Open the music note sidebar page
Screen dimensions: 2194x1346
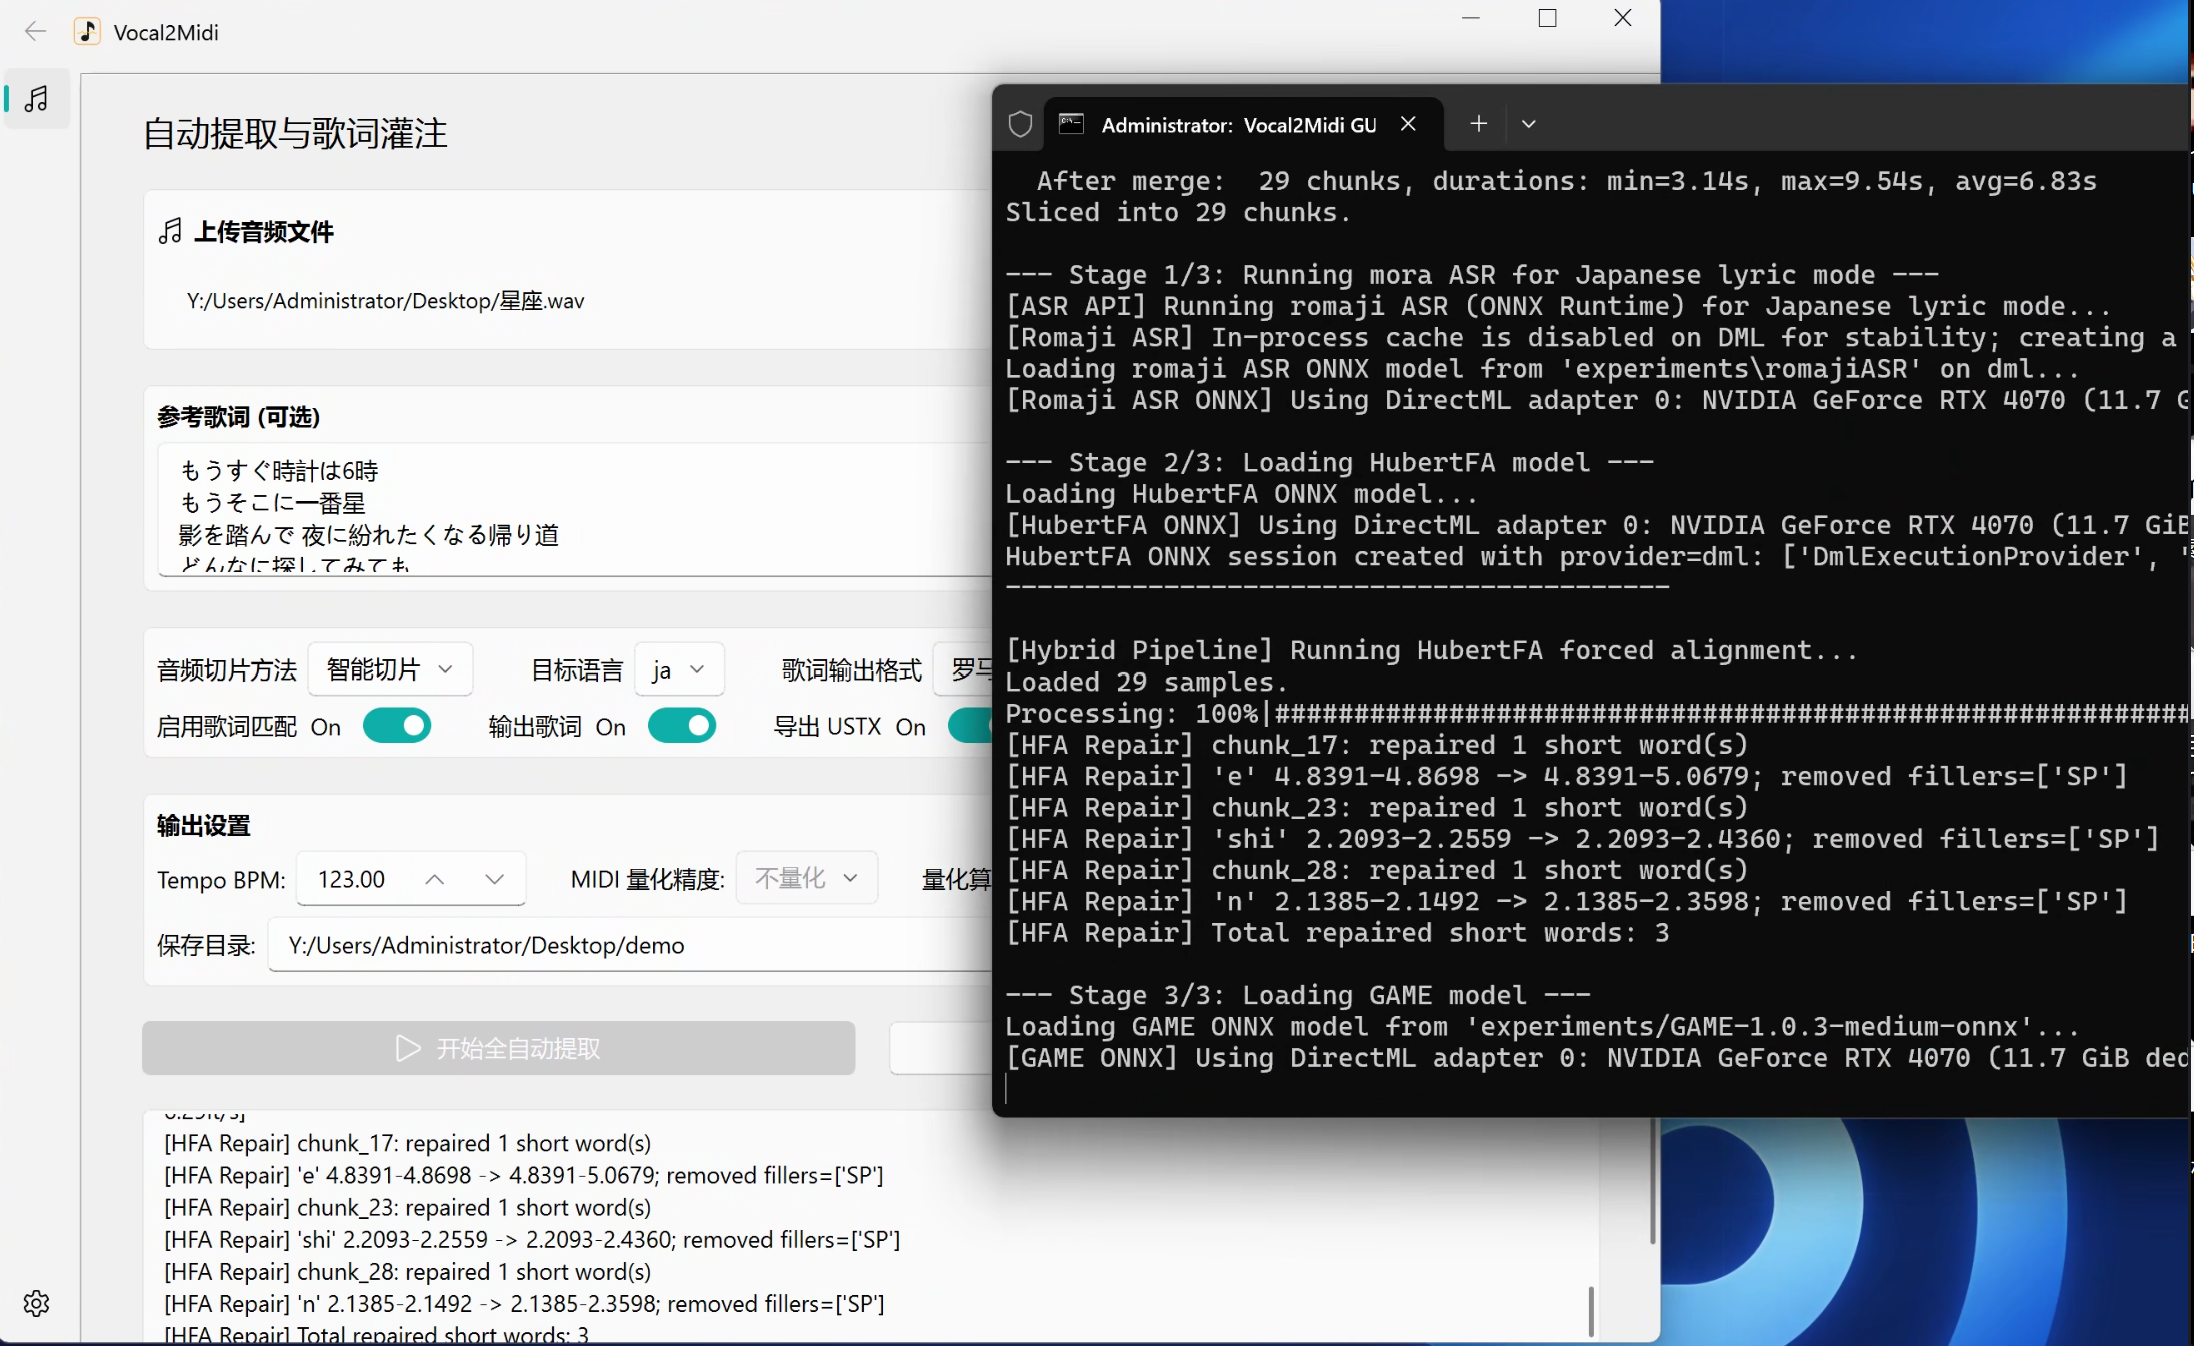[37, 98]
